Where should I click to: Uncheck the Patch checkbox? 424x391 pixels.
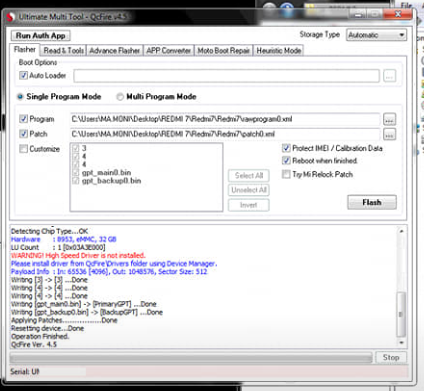coord(23,134)
